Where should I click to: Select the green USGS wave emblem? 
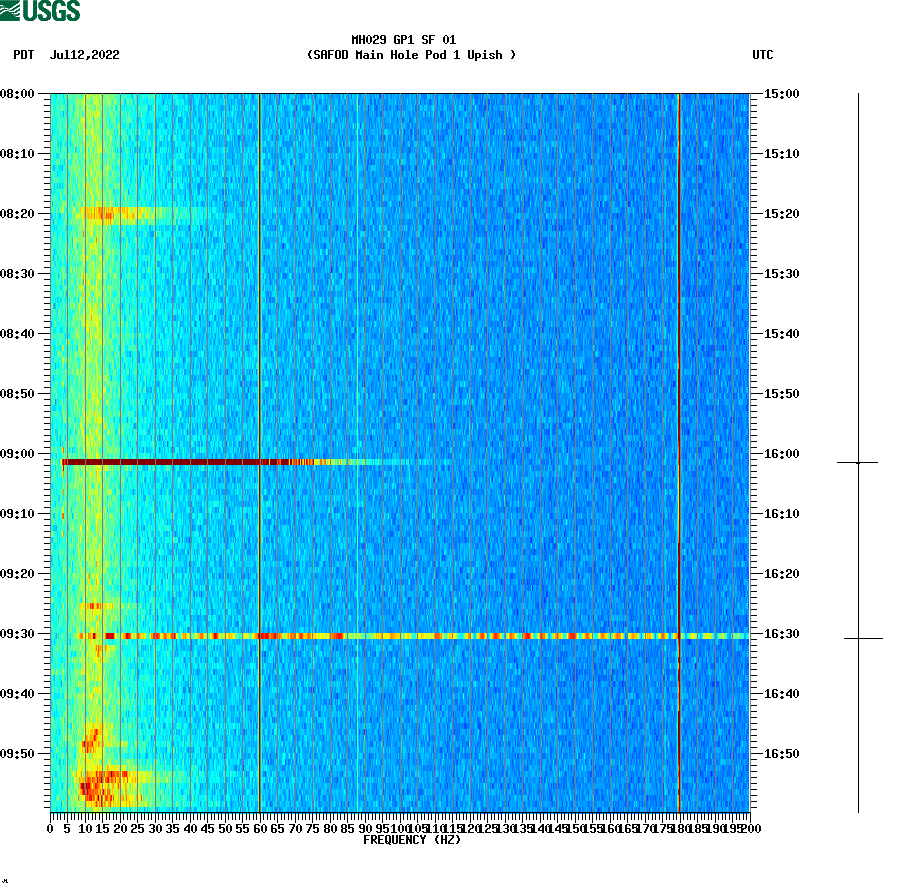click(x=10, y=10)
